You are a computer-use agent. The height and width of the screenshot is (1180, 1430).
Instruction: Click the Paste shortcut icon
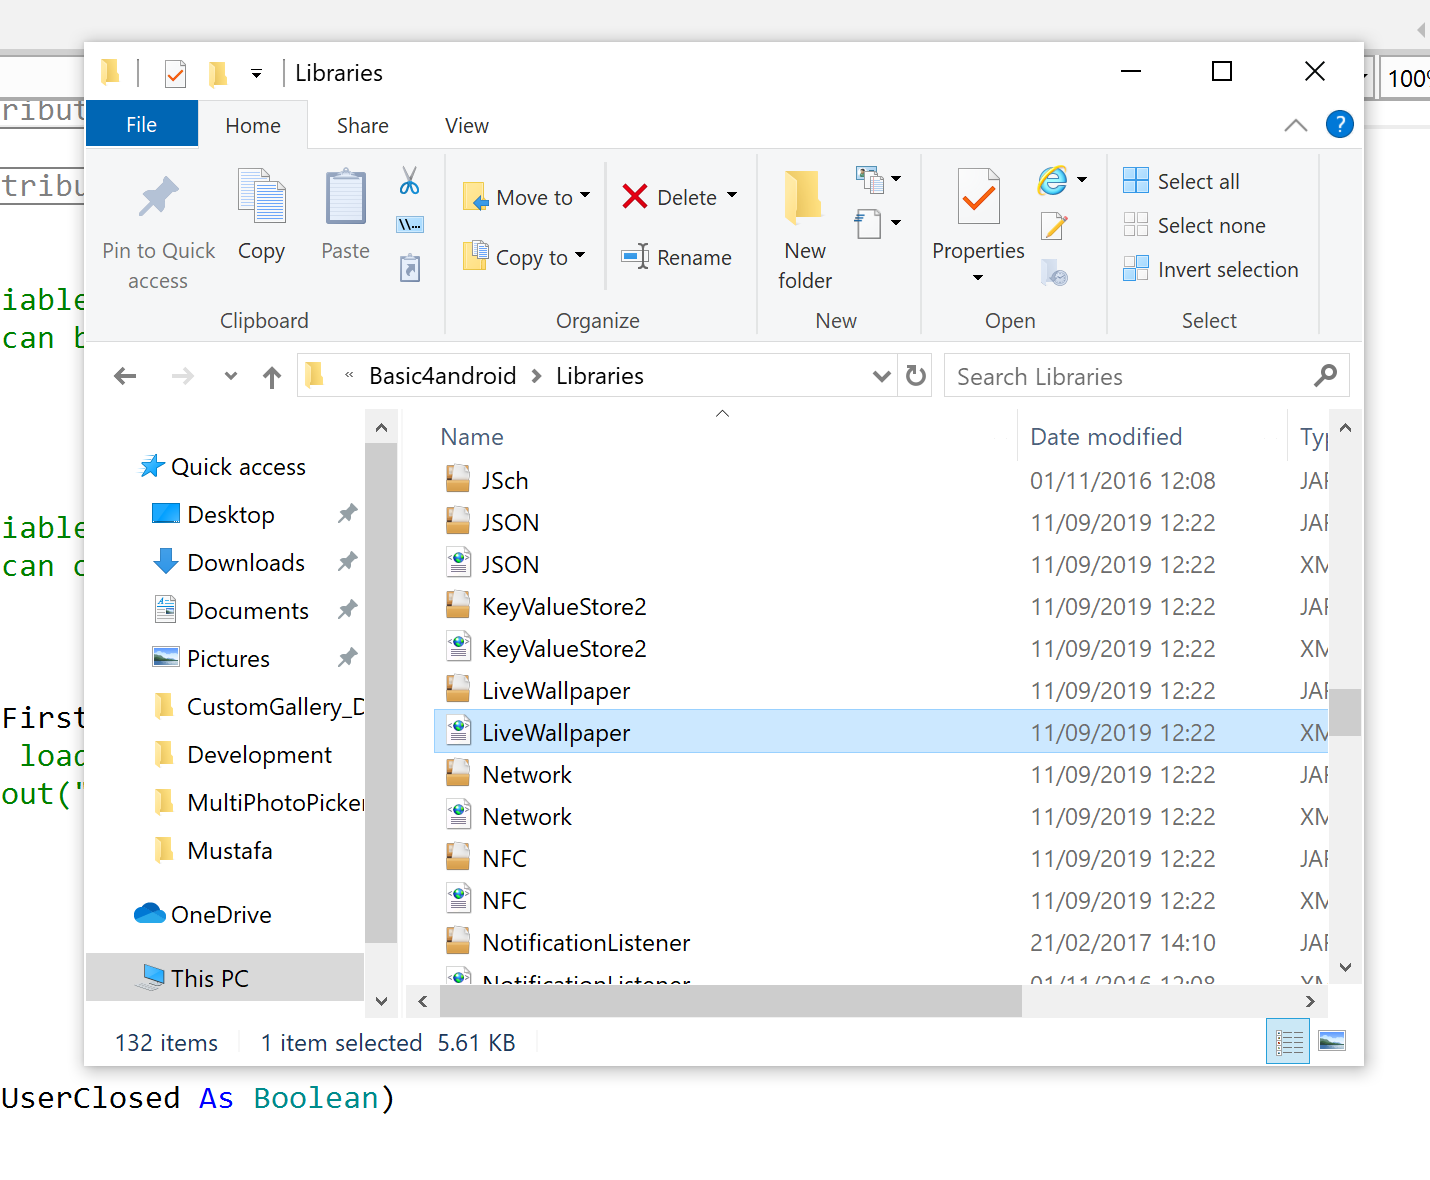pos(410,268)
